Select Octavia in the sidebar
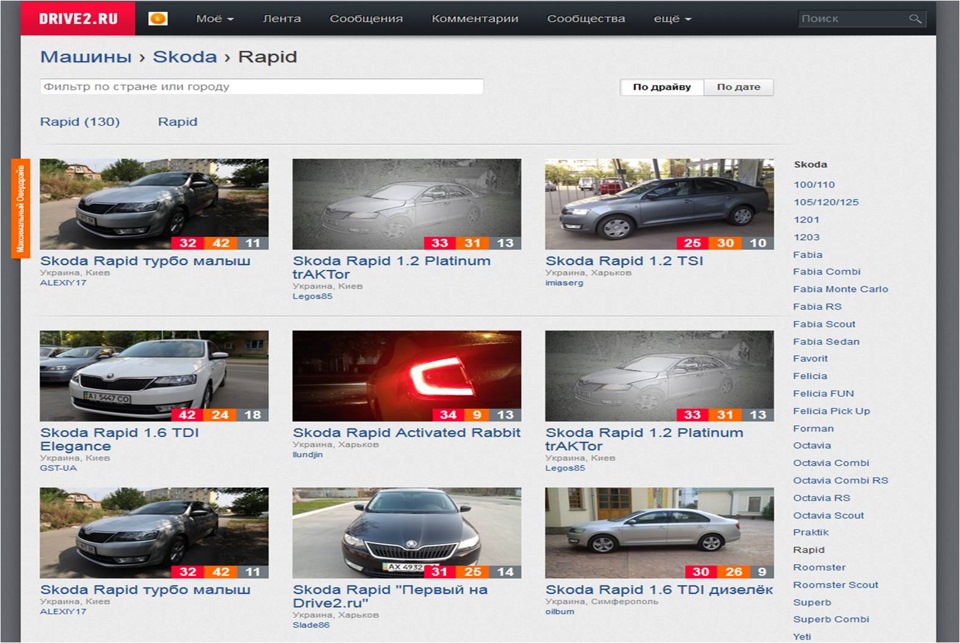960x643 pixels. coord(812,445)
